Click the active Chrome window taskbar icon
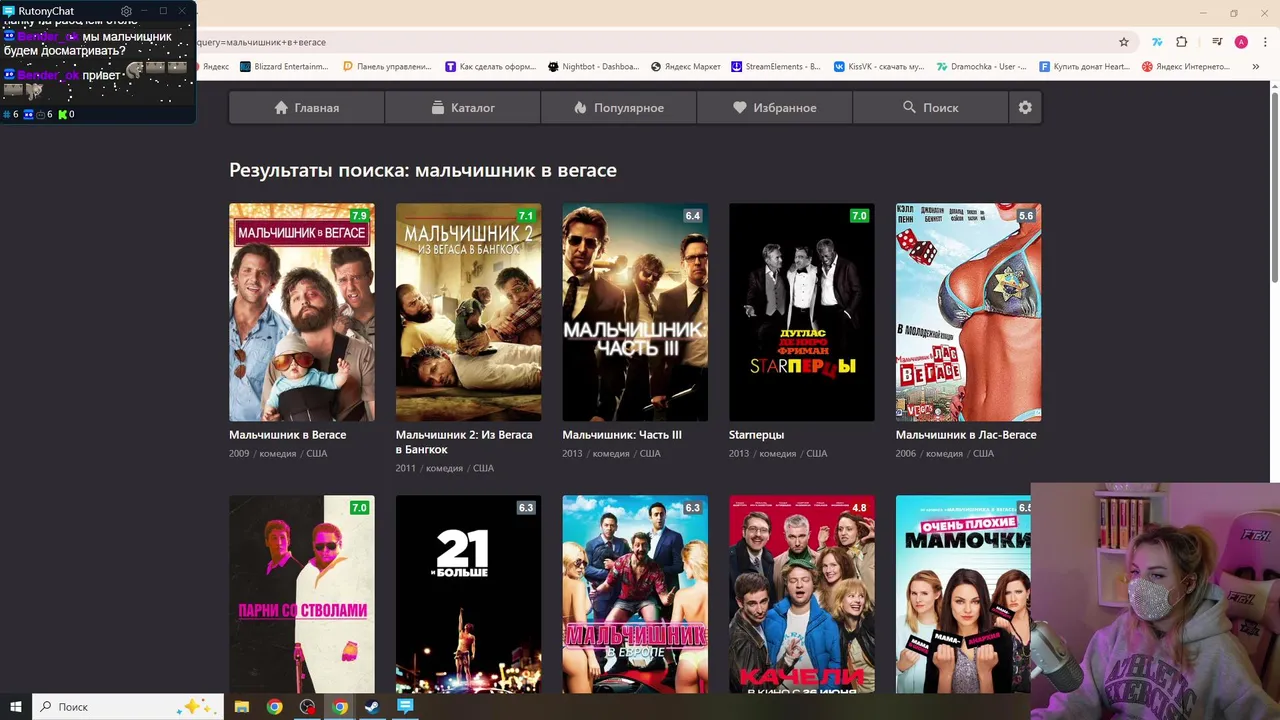The width and height of the screenshot is (1280, 720). point(340,707)
